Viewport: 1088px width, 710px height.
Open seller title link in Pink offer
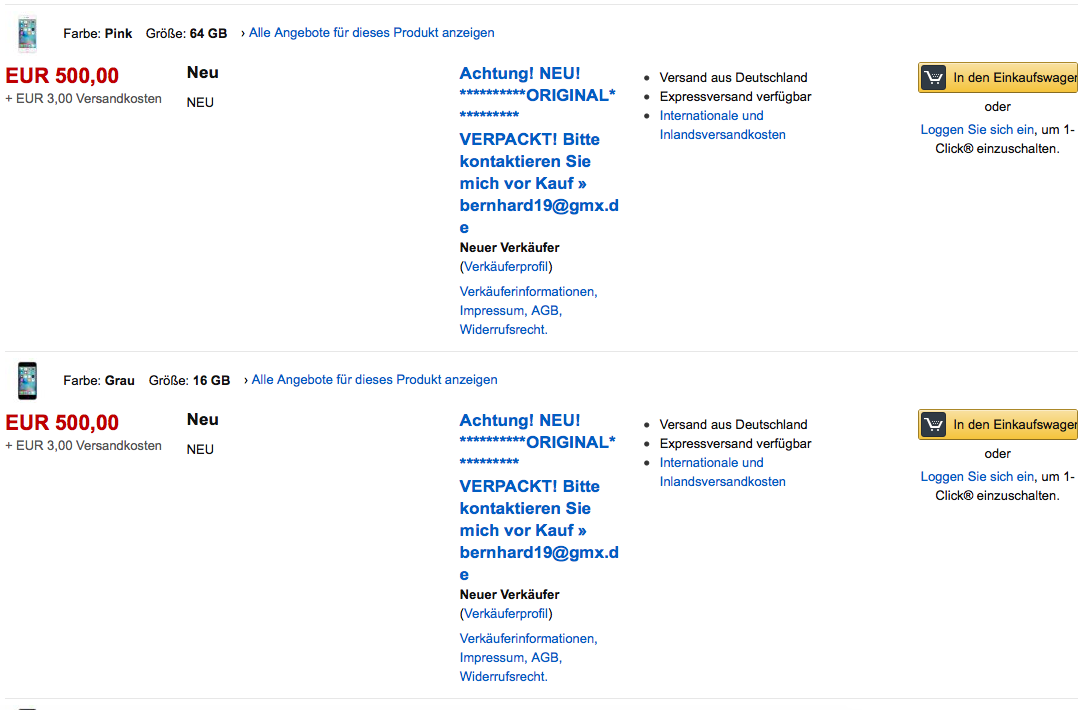click(538, 150)
